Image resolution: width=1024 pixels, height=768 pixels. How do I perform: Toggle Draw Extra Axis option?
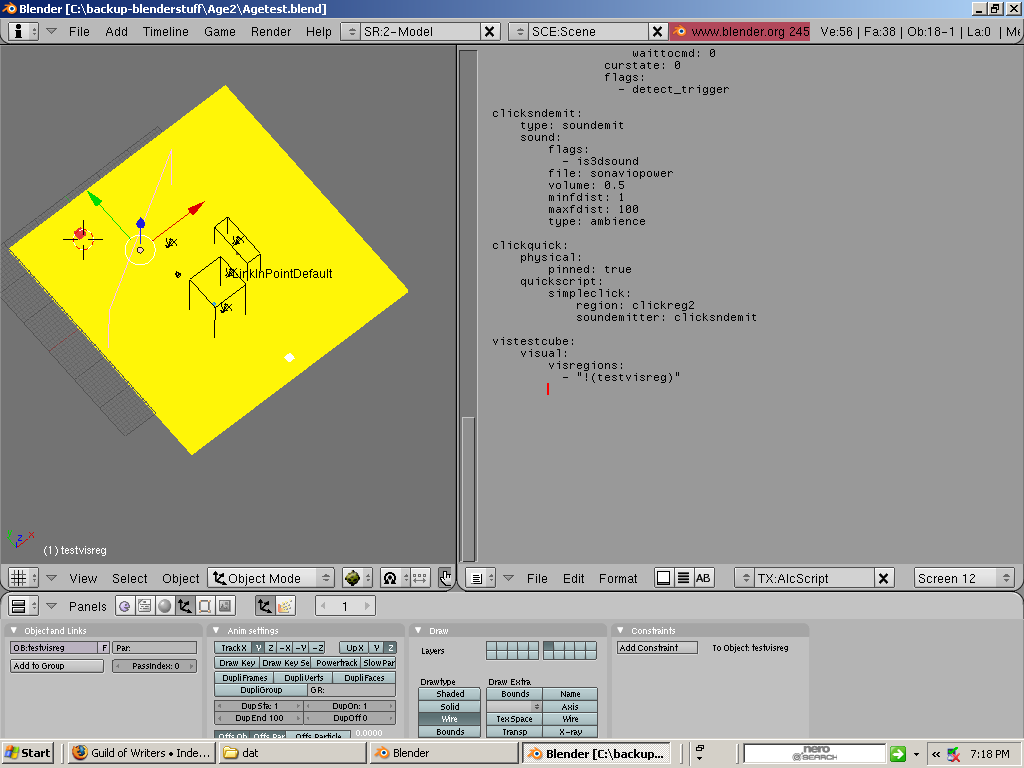(x=570, y=707)
